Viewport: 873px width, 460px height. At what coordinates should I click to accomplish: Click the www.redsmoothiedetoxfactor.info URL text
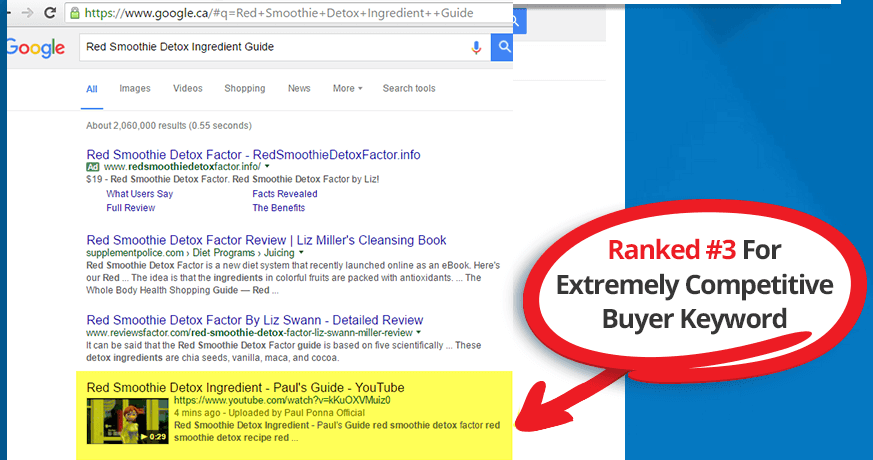click(x=182, y=167)
